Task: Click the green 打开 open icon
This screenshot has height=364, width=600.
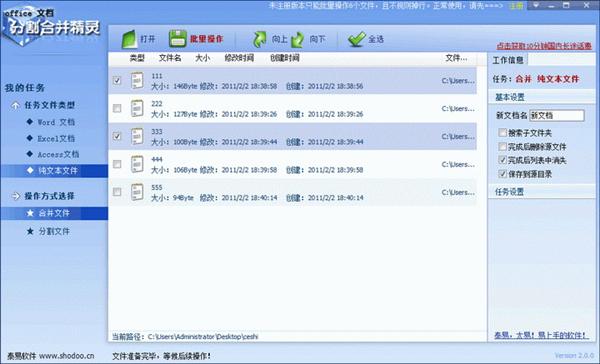Action: [x=129, y=39]
